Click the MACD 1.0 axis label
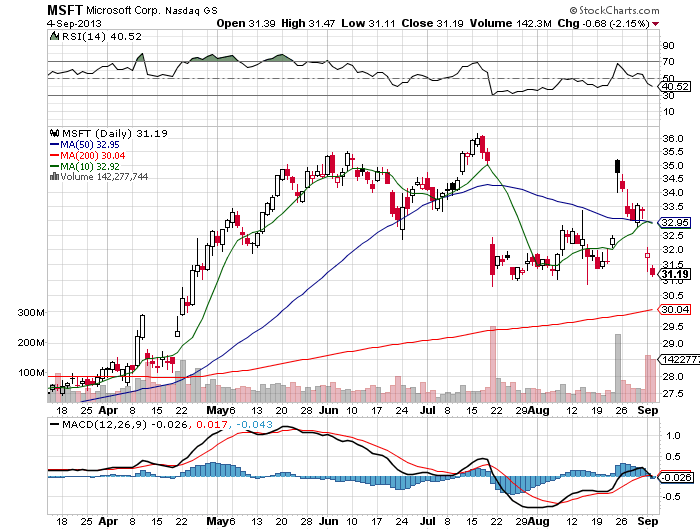700x530 pixels. pos(673,435)
